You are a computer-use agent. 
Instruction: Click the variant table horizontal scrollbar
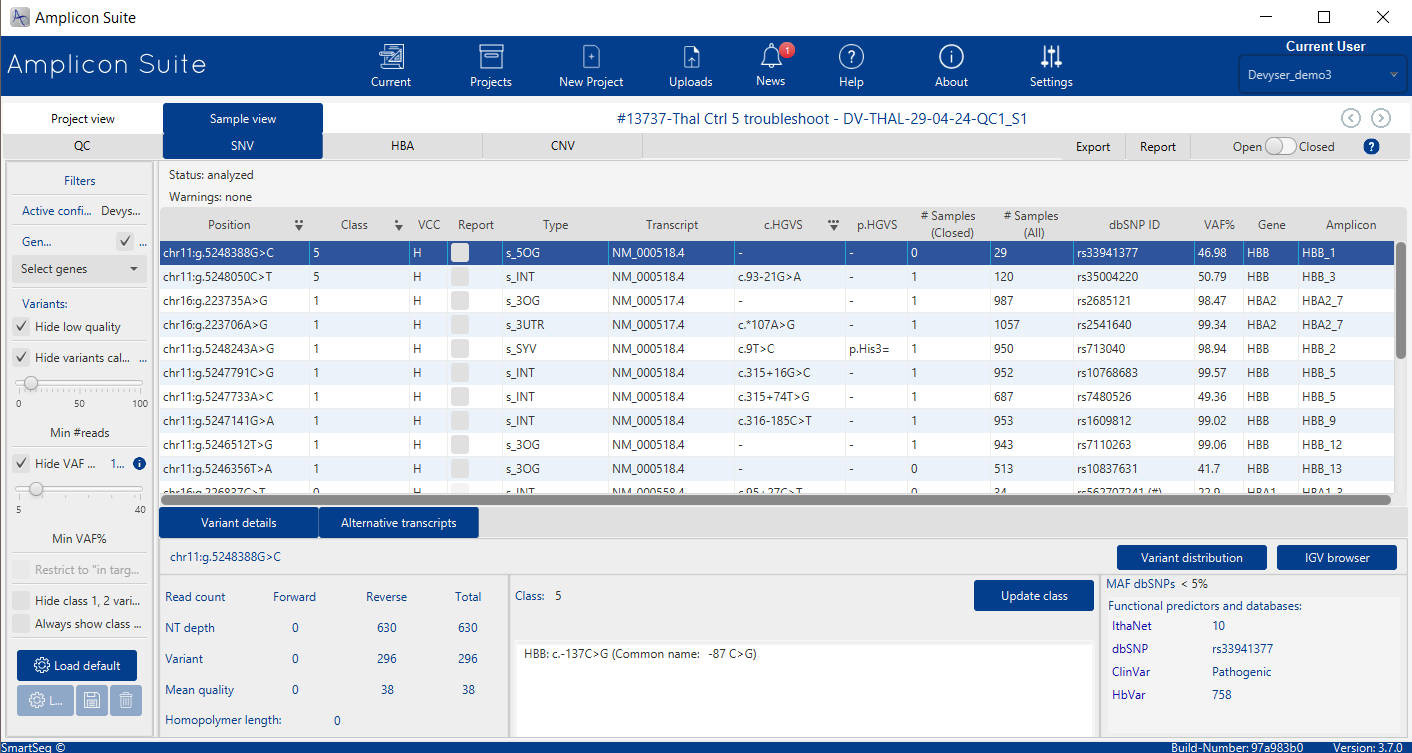[776, 499]
